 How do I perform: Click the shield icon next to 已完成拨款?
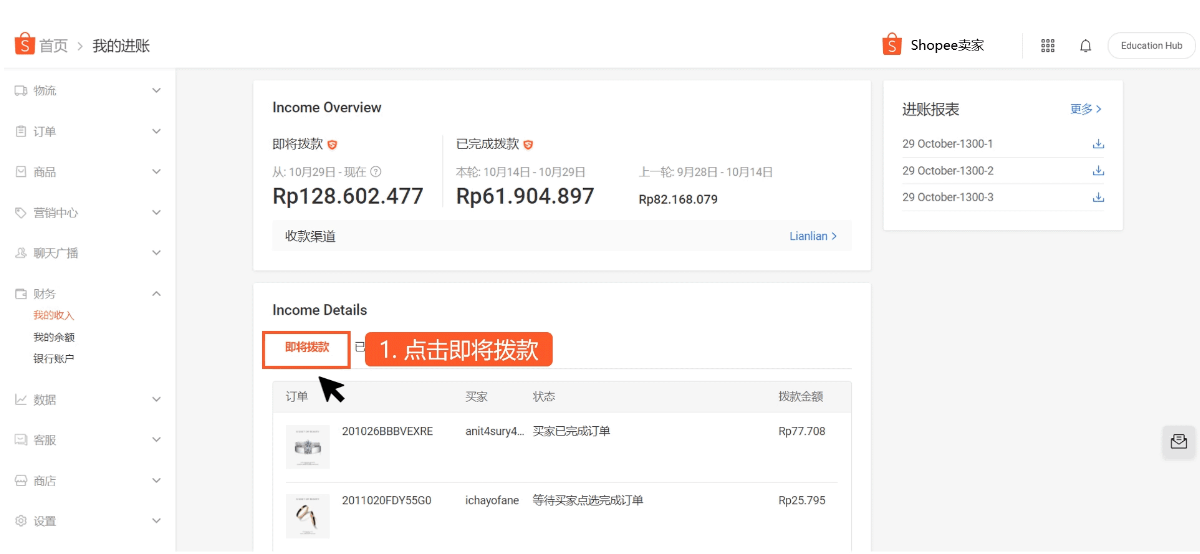[x=528, y=145]
